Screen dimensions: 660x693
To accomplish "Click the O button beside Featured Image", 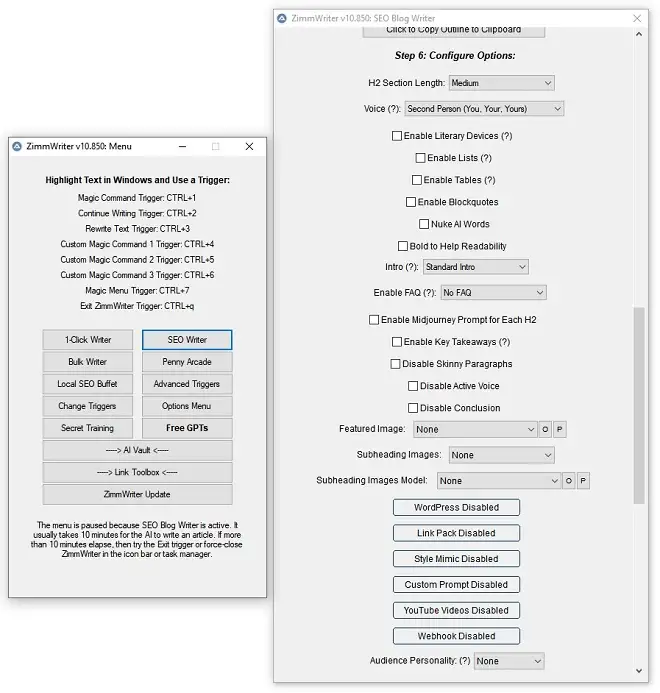I will click(545, 429).
